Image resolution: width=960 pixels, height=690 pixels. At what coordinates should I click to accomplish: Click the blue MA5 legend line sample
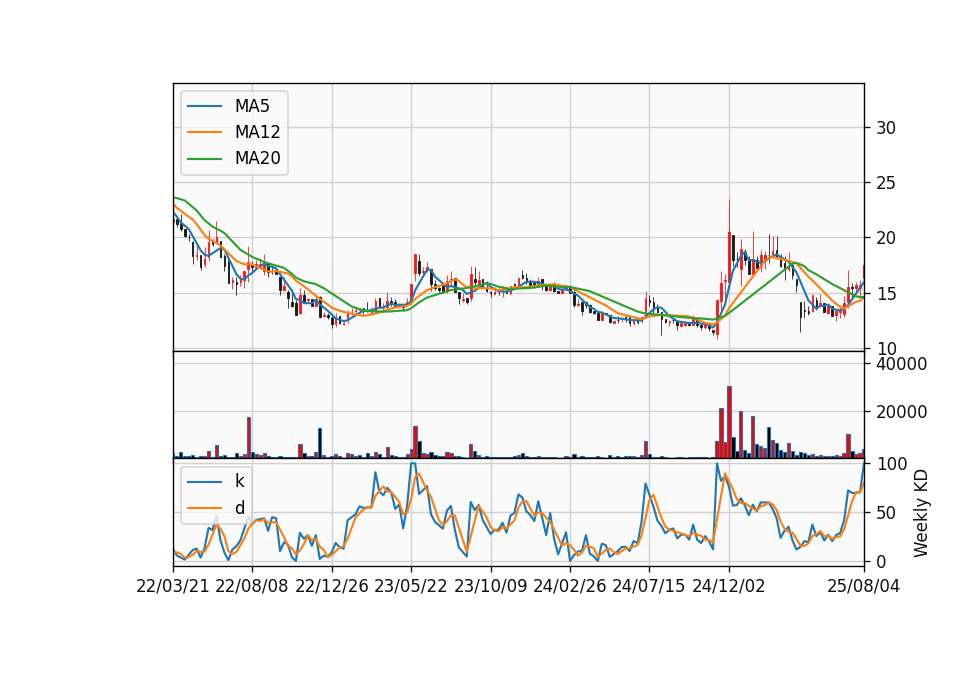[x=204, y=106]
